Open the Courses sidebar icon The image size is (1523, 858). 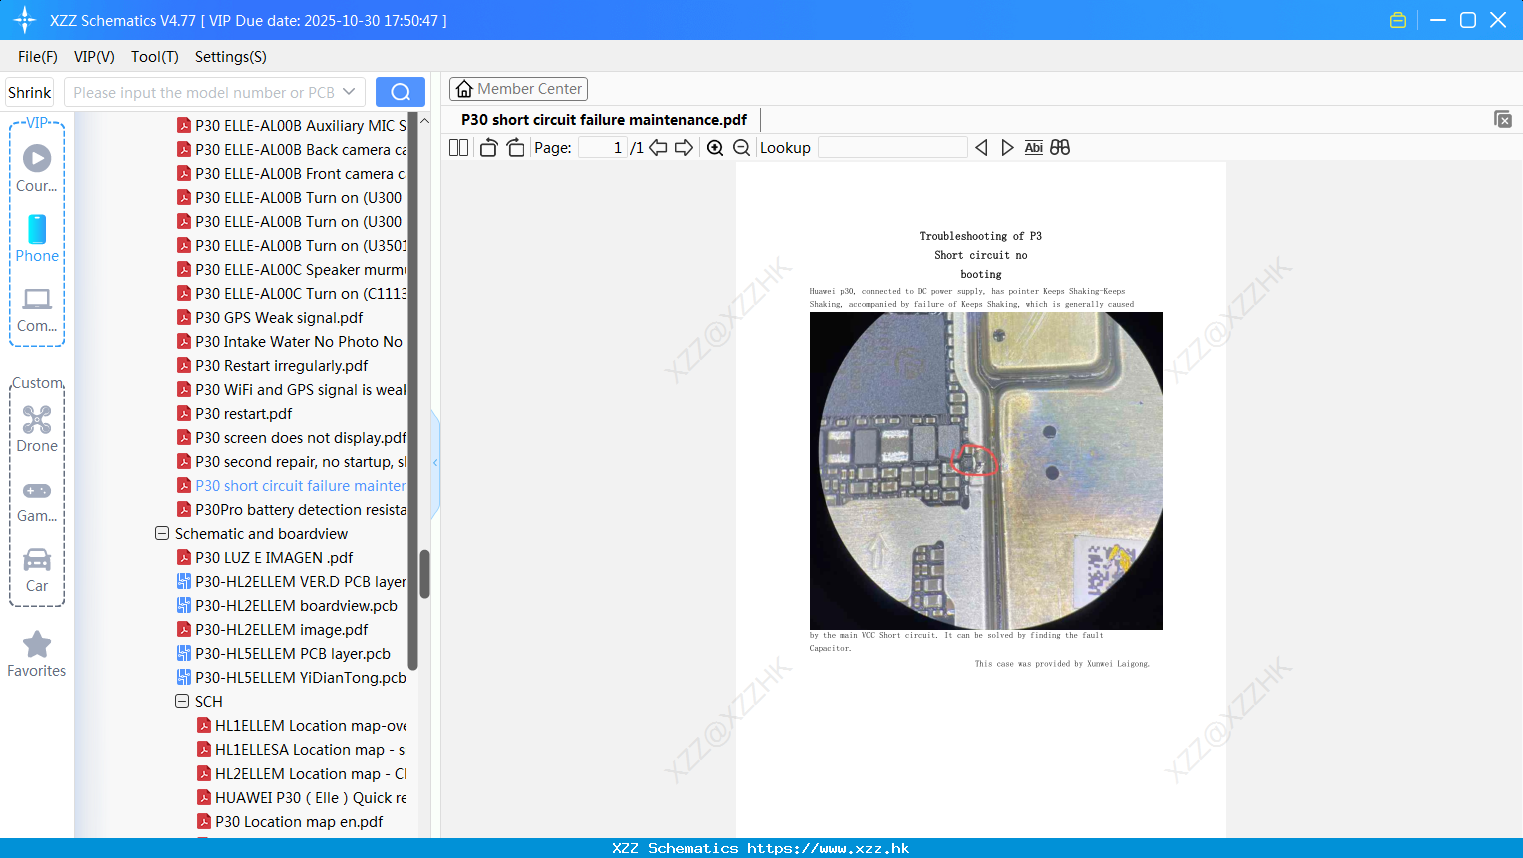37,167
